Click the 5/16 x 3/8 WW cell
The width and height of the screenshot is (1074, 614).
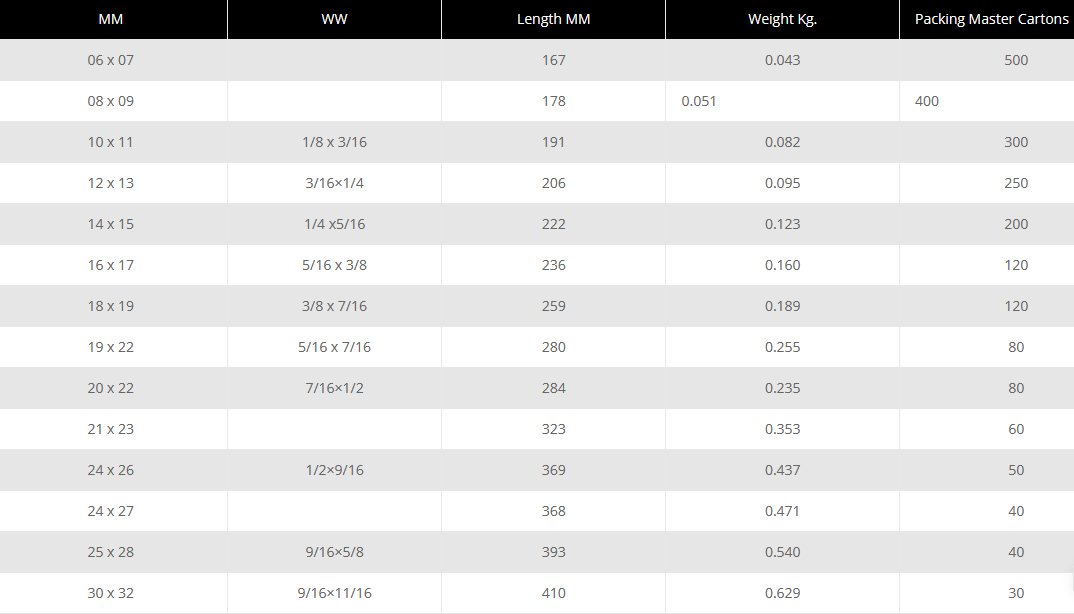[334, 265]
